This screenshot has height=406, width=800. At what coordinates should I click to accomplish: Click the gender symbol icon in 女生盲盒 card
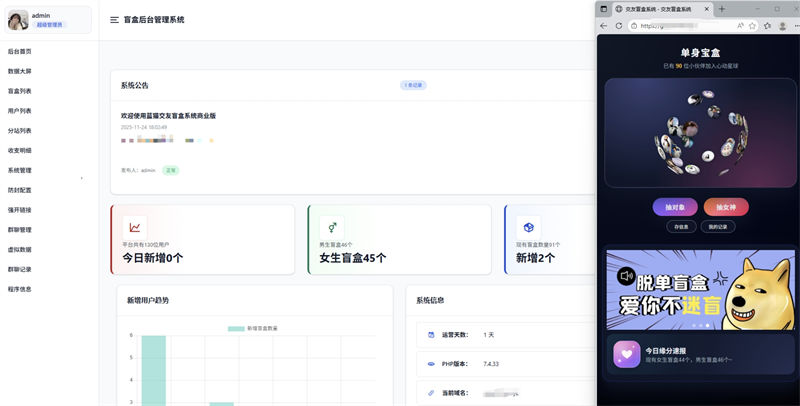point(331,226)
